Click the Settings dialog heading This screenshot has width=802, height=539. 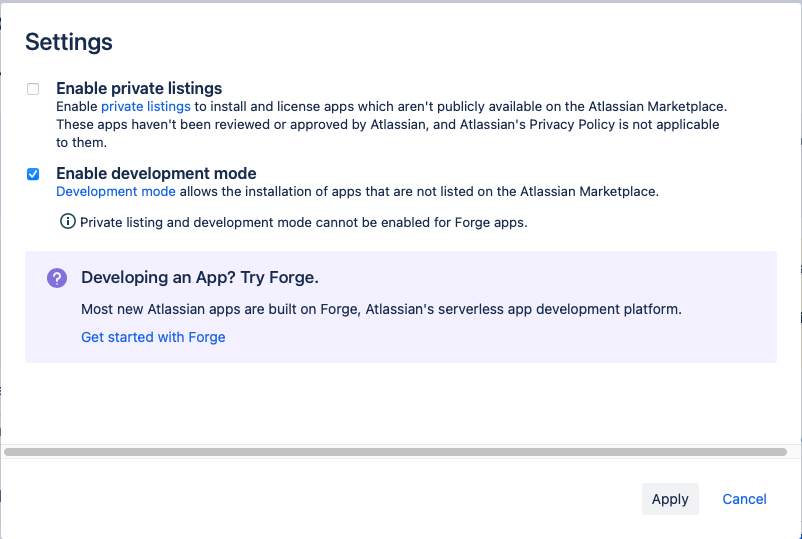point(69,42)
